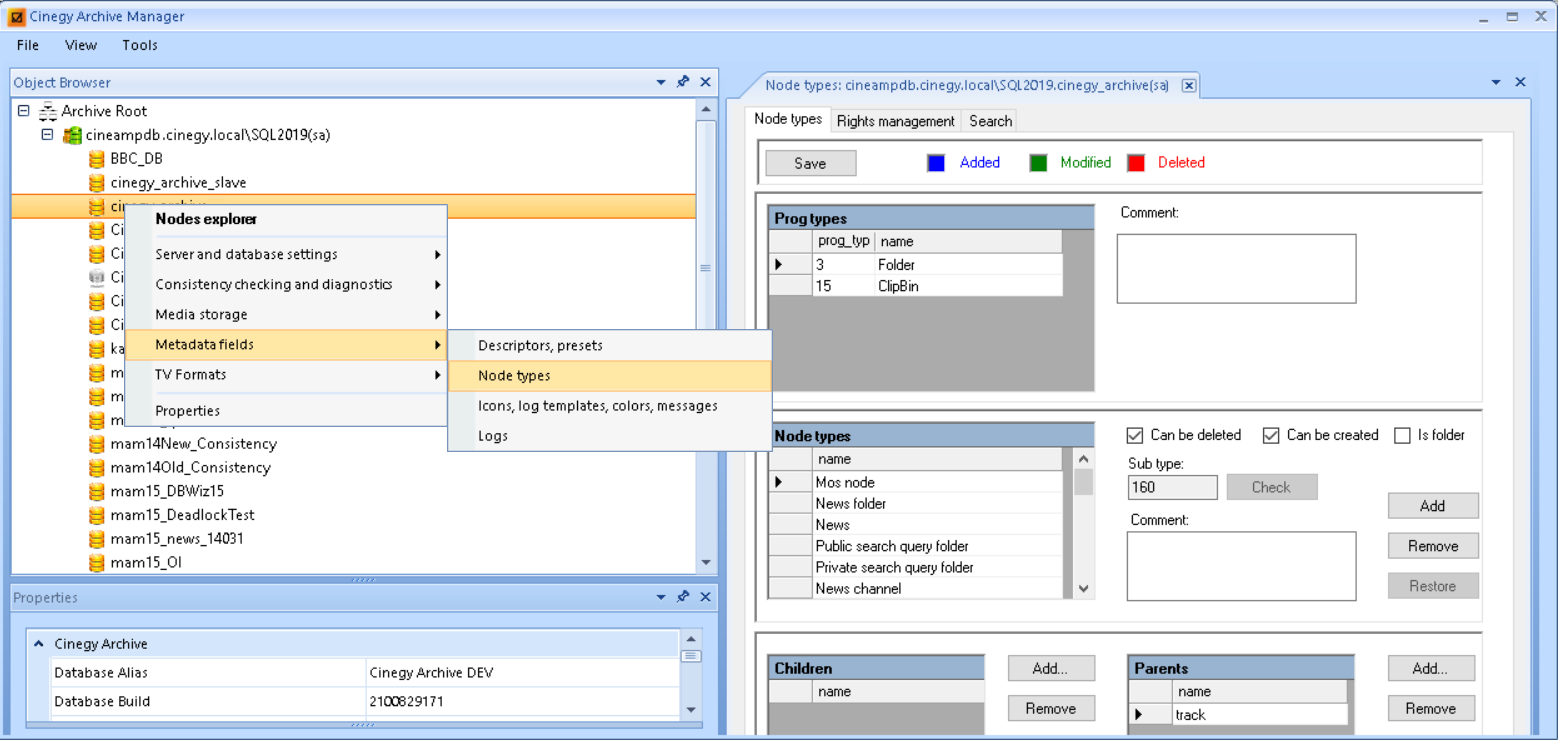Click the cinegy_archive_slave database icon
Image resolution: width=1558 pixels, height=740 pixels.
click(97, 183)
